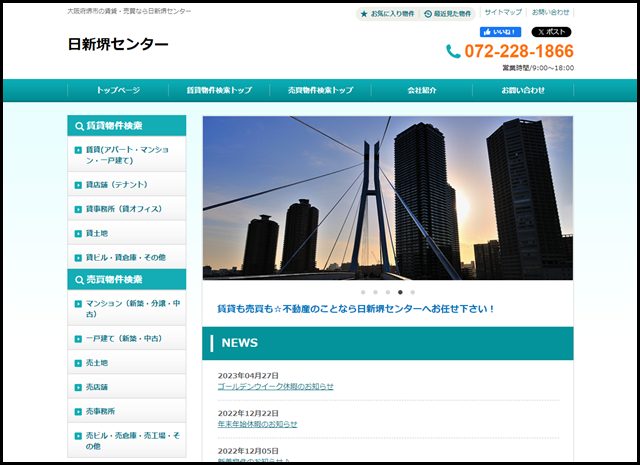The height and width of the screenshot is (465, 640).
Task: Click the X ポスト share button
Action: 551,32
